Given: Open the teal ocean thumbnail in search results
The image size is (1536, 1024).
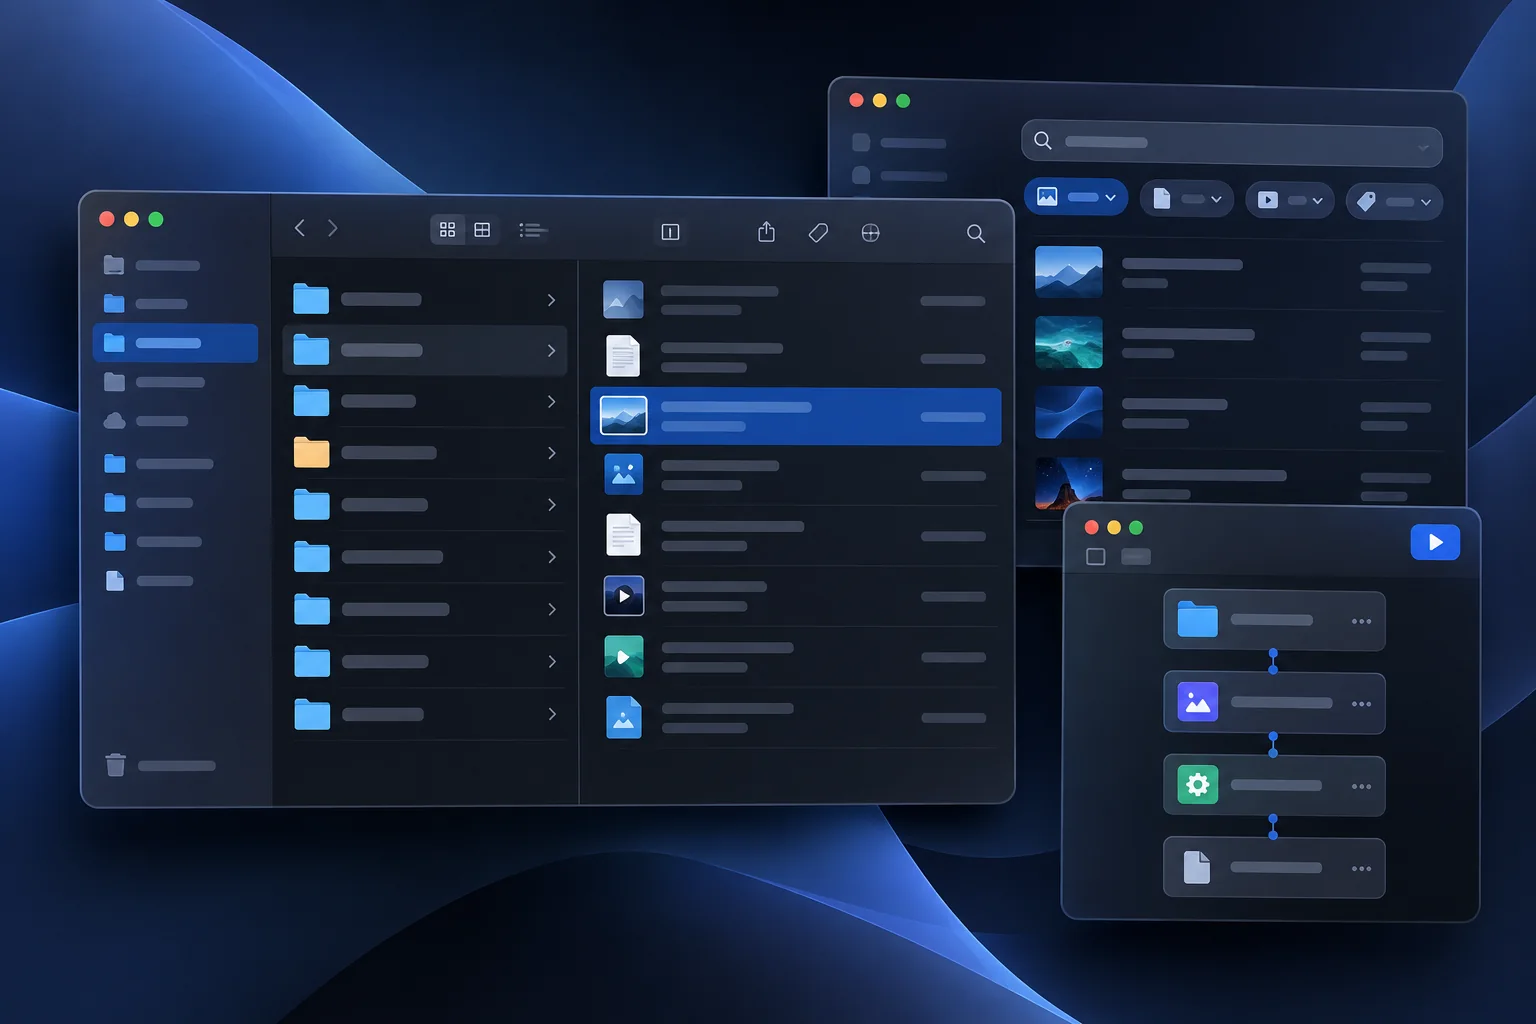Looking at the screenshot, I should tap(1069, 342).
